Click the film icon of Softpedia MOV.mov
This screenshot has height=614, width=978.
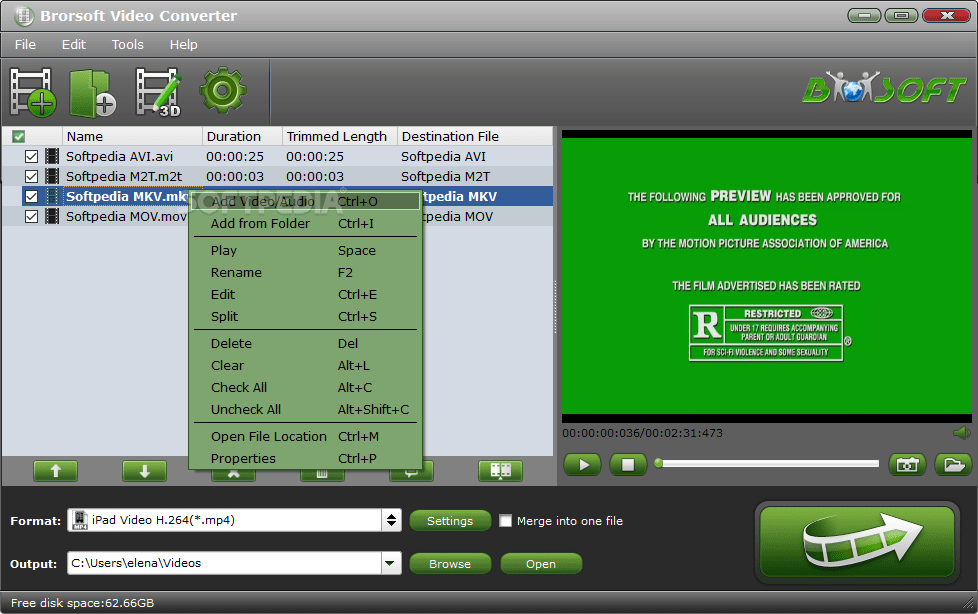click(52, 216)
